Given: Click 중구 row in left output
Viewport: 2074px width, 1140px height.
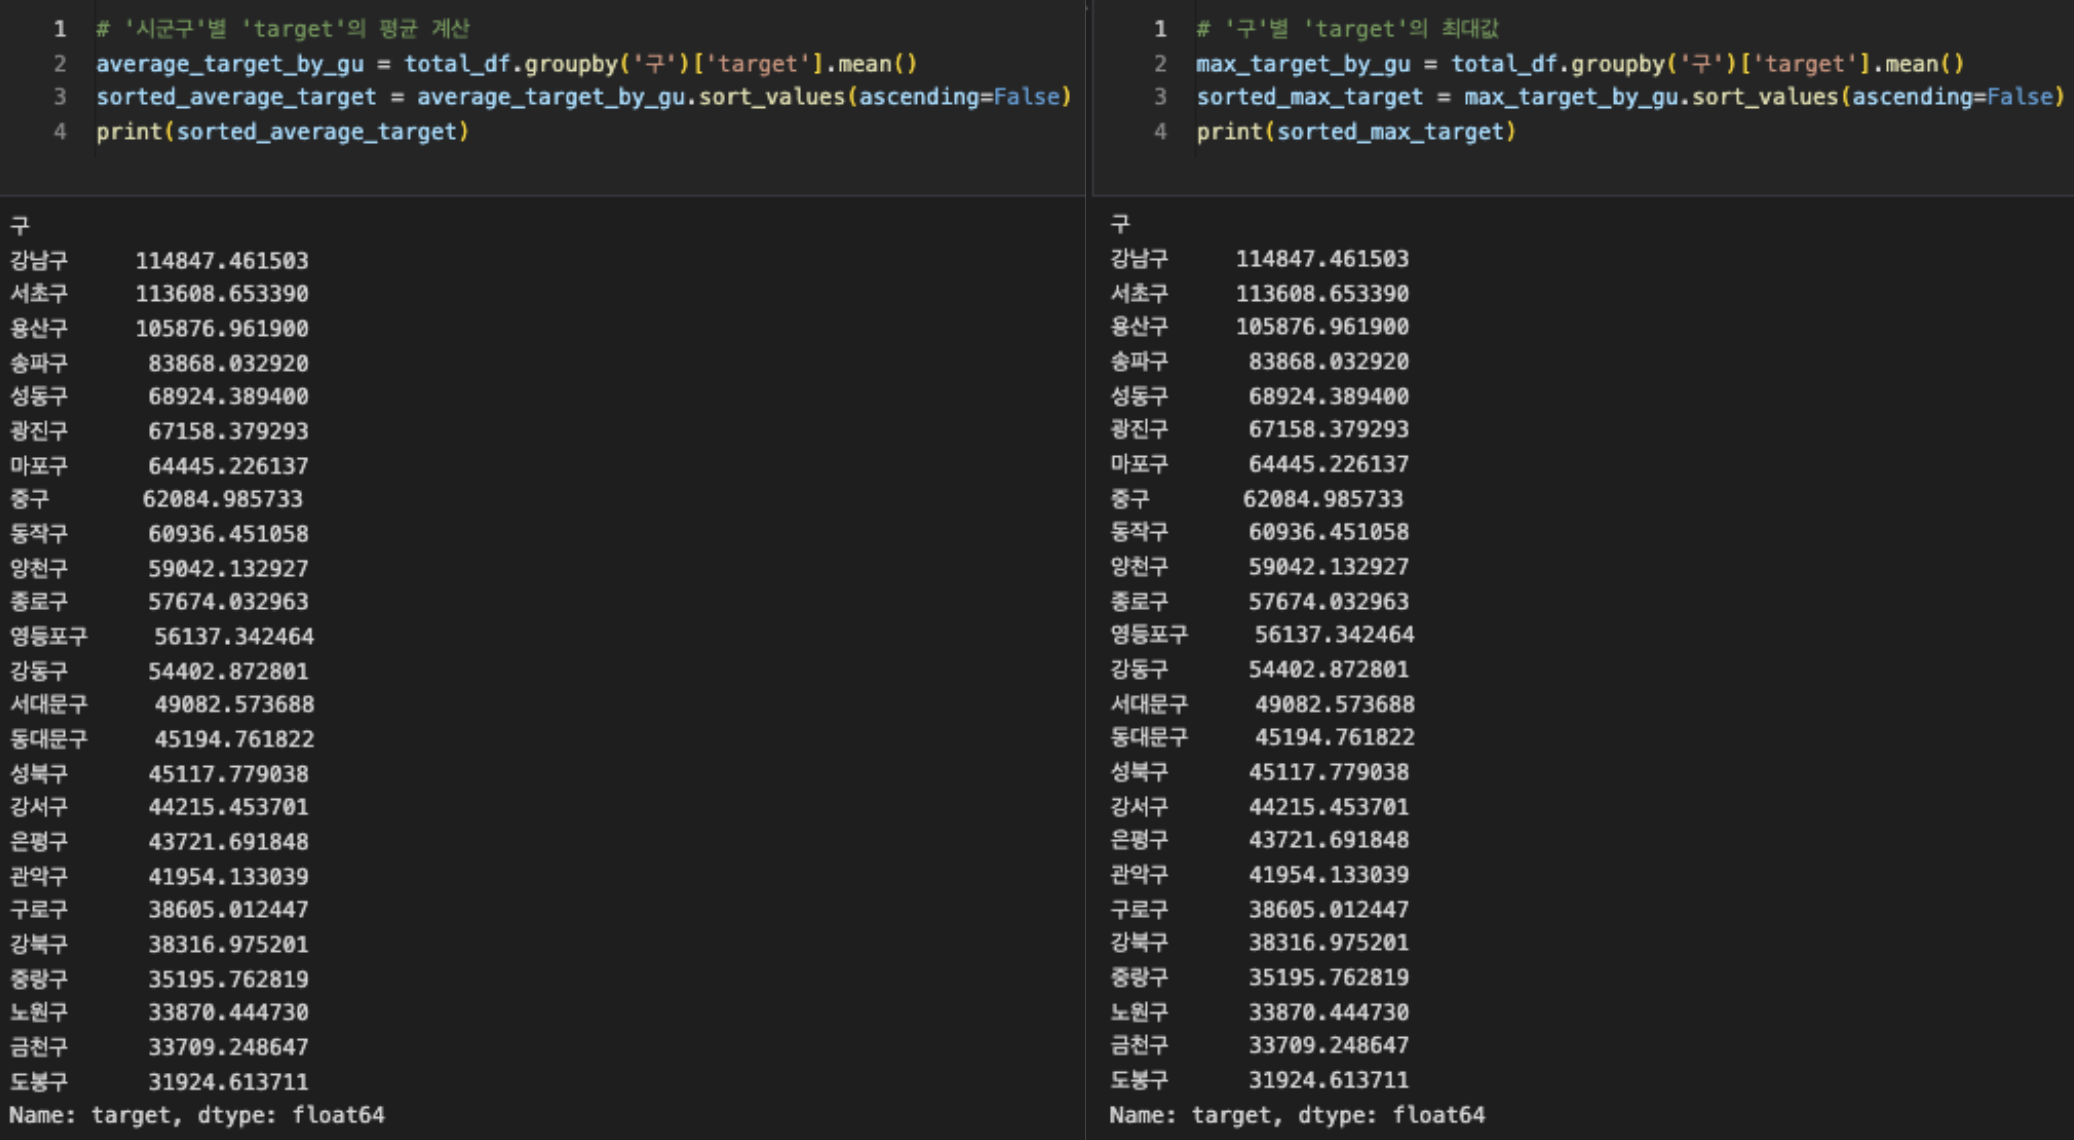Looking at the screenshot, I should [x=156, y=499].
